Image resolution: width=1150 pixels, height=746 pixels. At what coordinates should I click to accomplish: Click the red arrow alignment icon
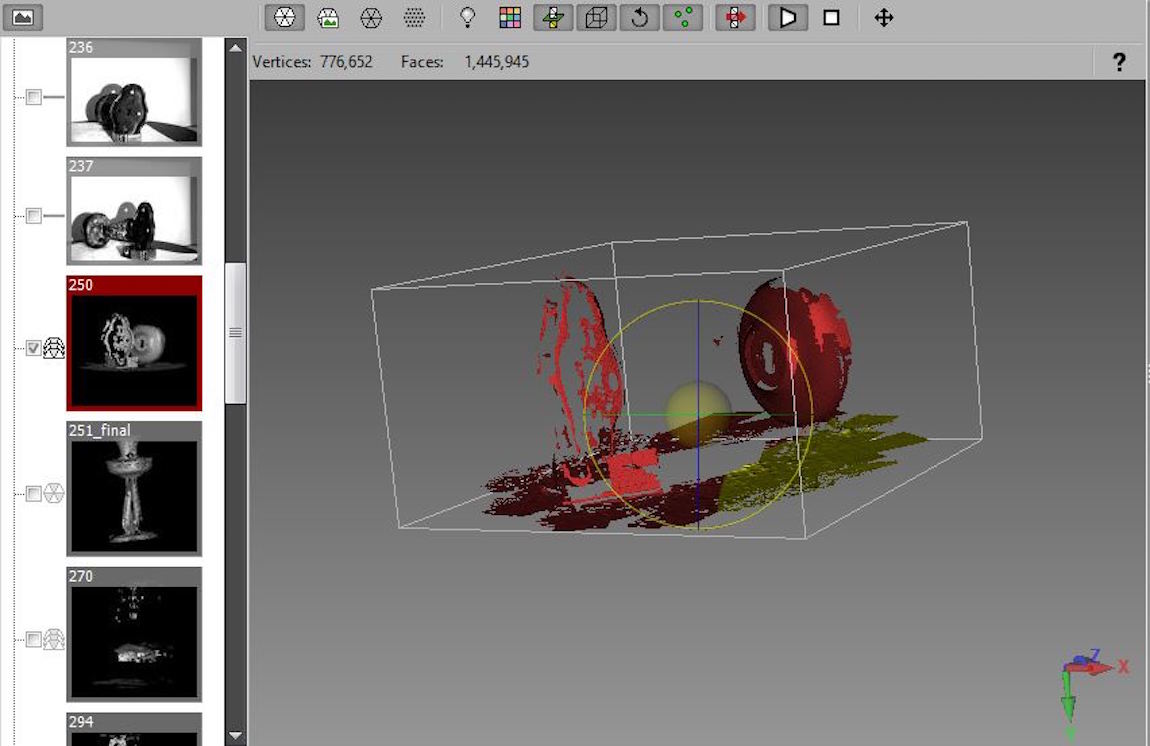click(x=735, y=18)
